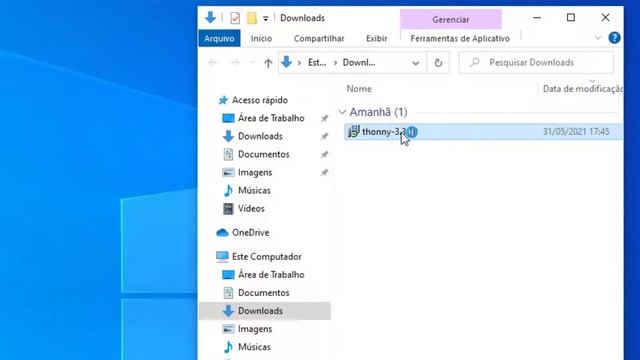Screen dimensions: 640x360
Task: Open Documentos under Este Computador
Action: (263, 293)
